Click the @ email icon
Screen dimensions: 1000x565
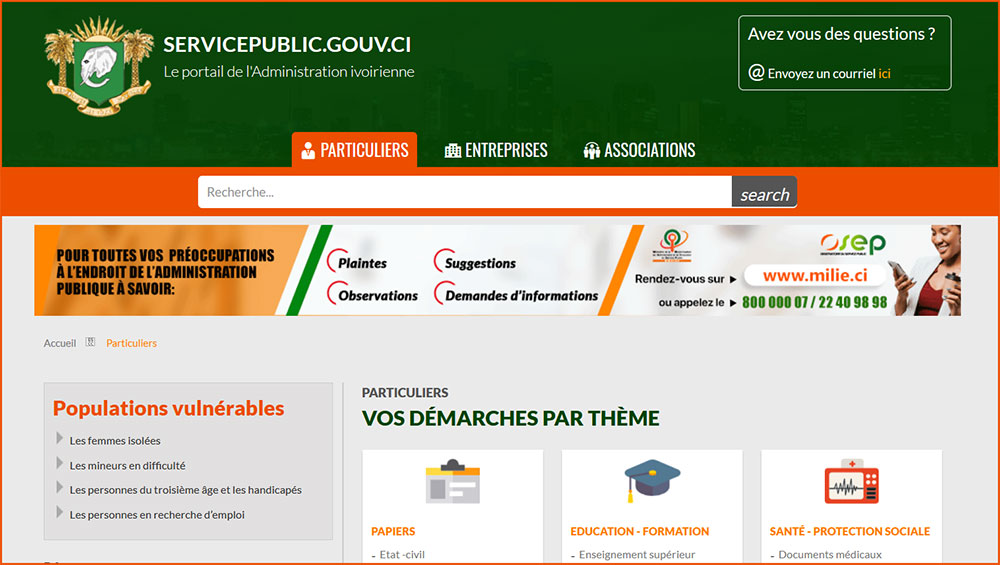[x=756, y=73]
